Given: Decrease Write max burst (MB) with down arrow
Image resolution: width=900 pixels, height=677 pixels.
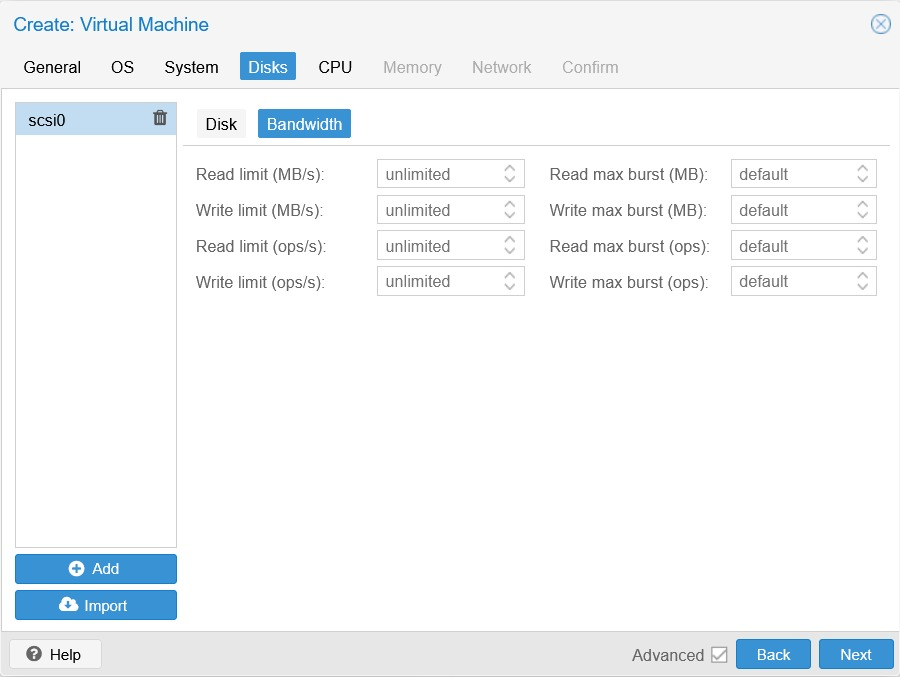Looking at the screenshot, I should coord(863,215).
